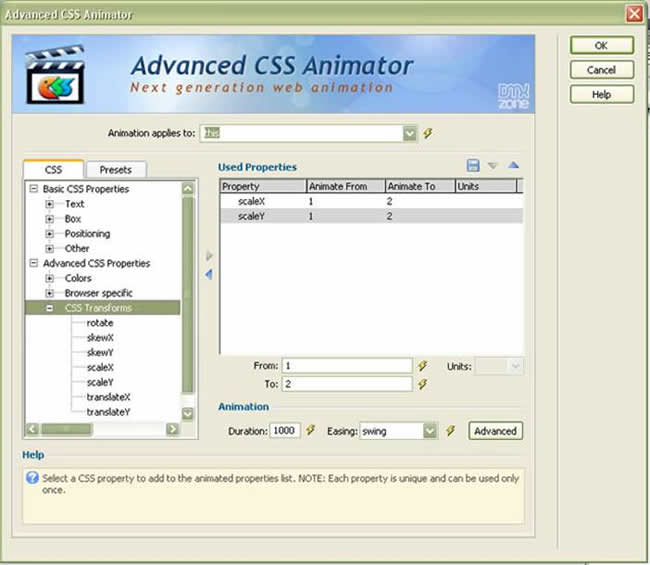The width and height of the screenshot is (650, 565).
Task: Select the scaleX row in Used Properties
Action: pos(371,201)
